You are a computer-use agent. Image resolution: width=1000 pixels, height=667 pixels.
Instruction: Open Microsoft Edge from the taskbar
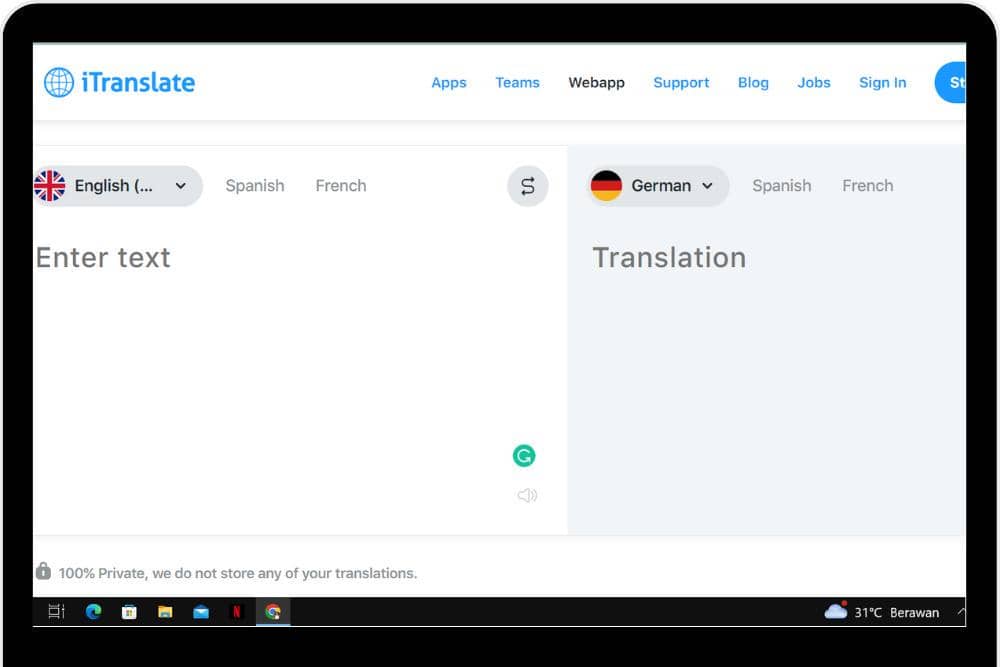[93, 612]
